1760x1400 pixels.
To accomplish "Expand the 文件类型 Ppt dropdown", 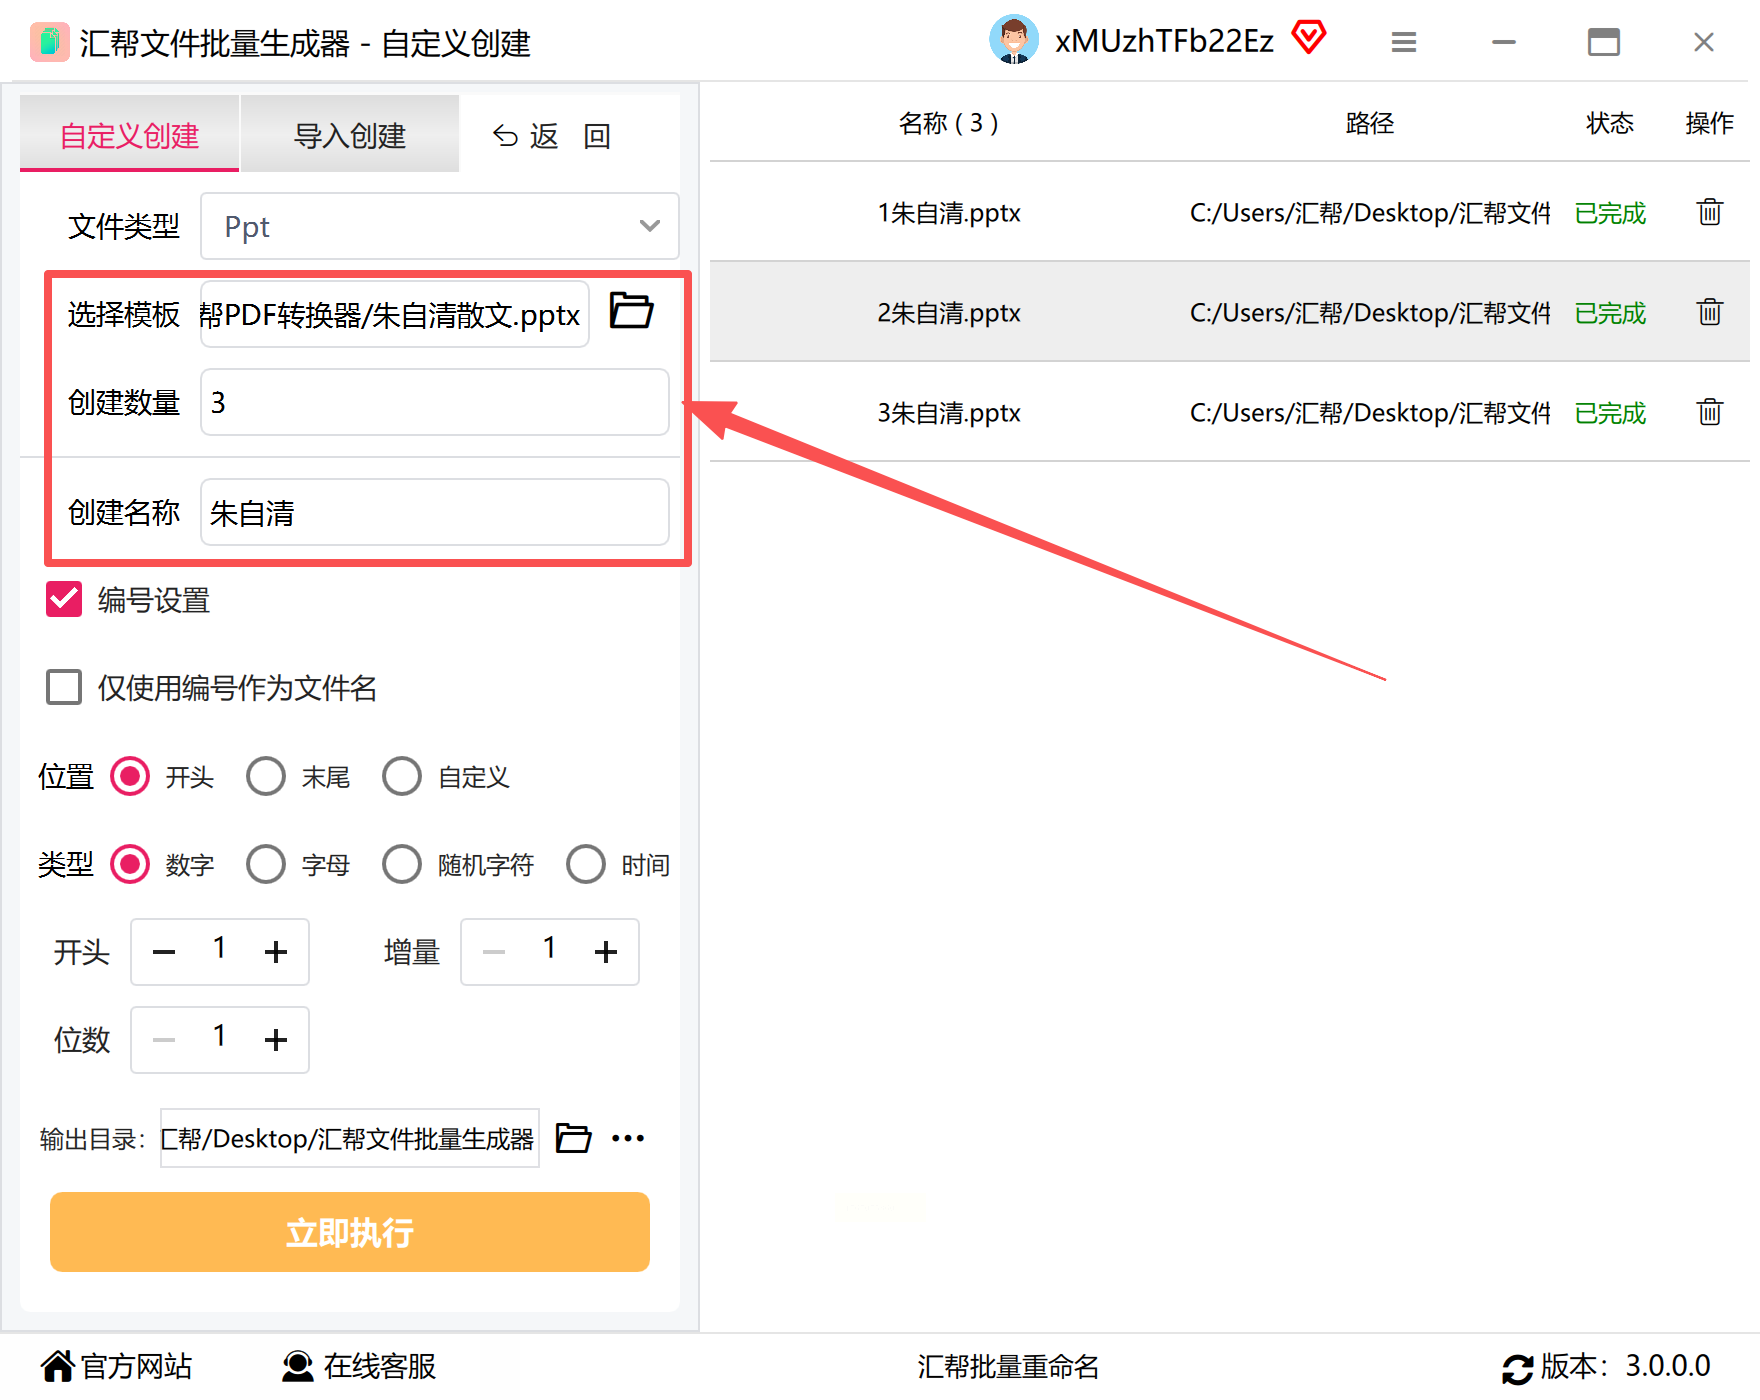I will coord(440,226).
